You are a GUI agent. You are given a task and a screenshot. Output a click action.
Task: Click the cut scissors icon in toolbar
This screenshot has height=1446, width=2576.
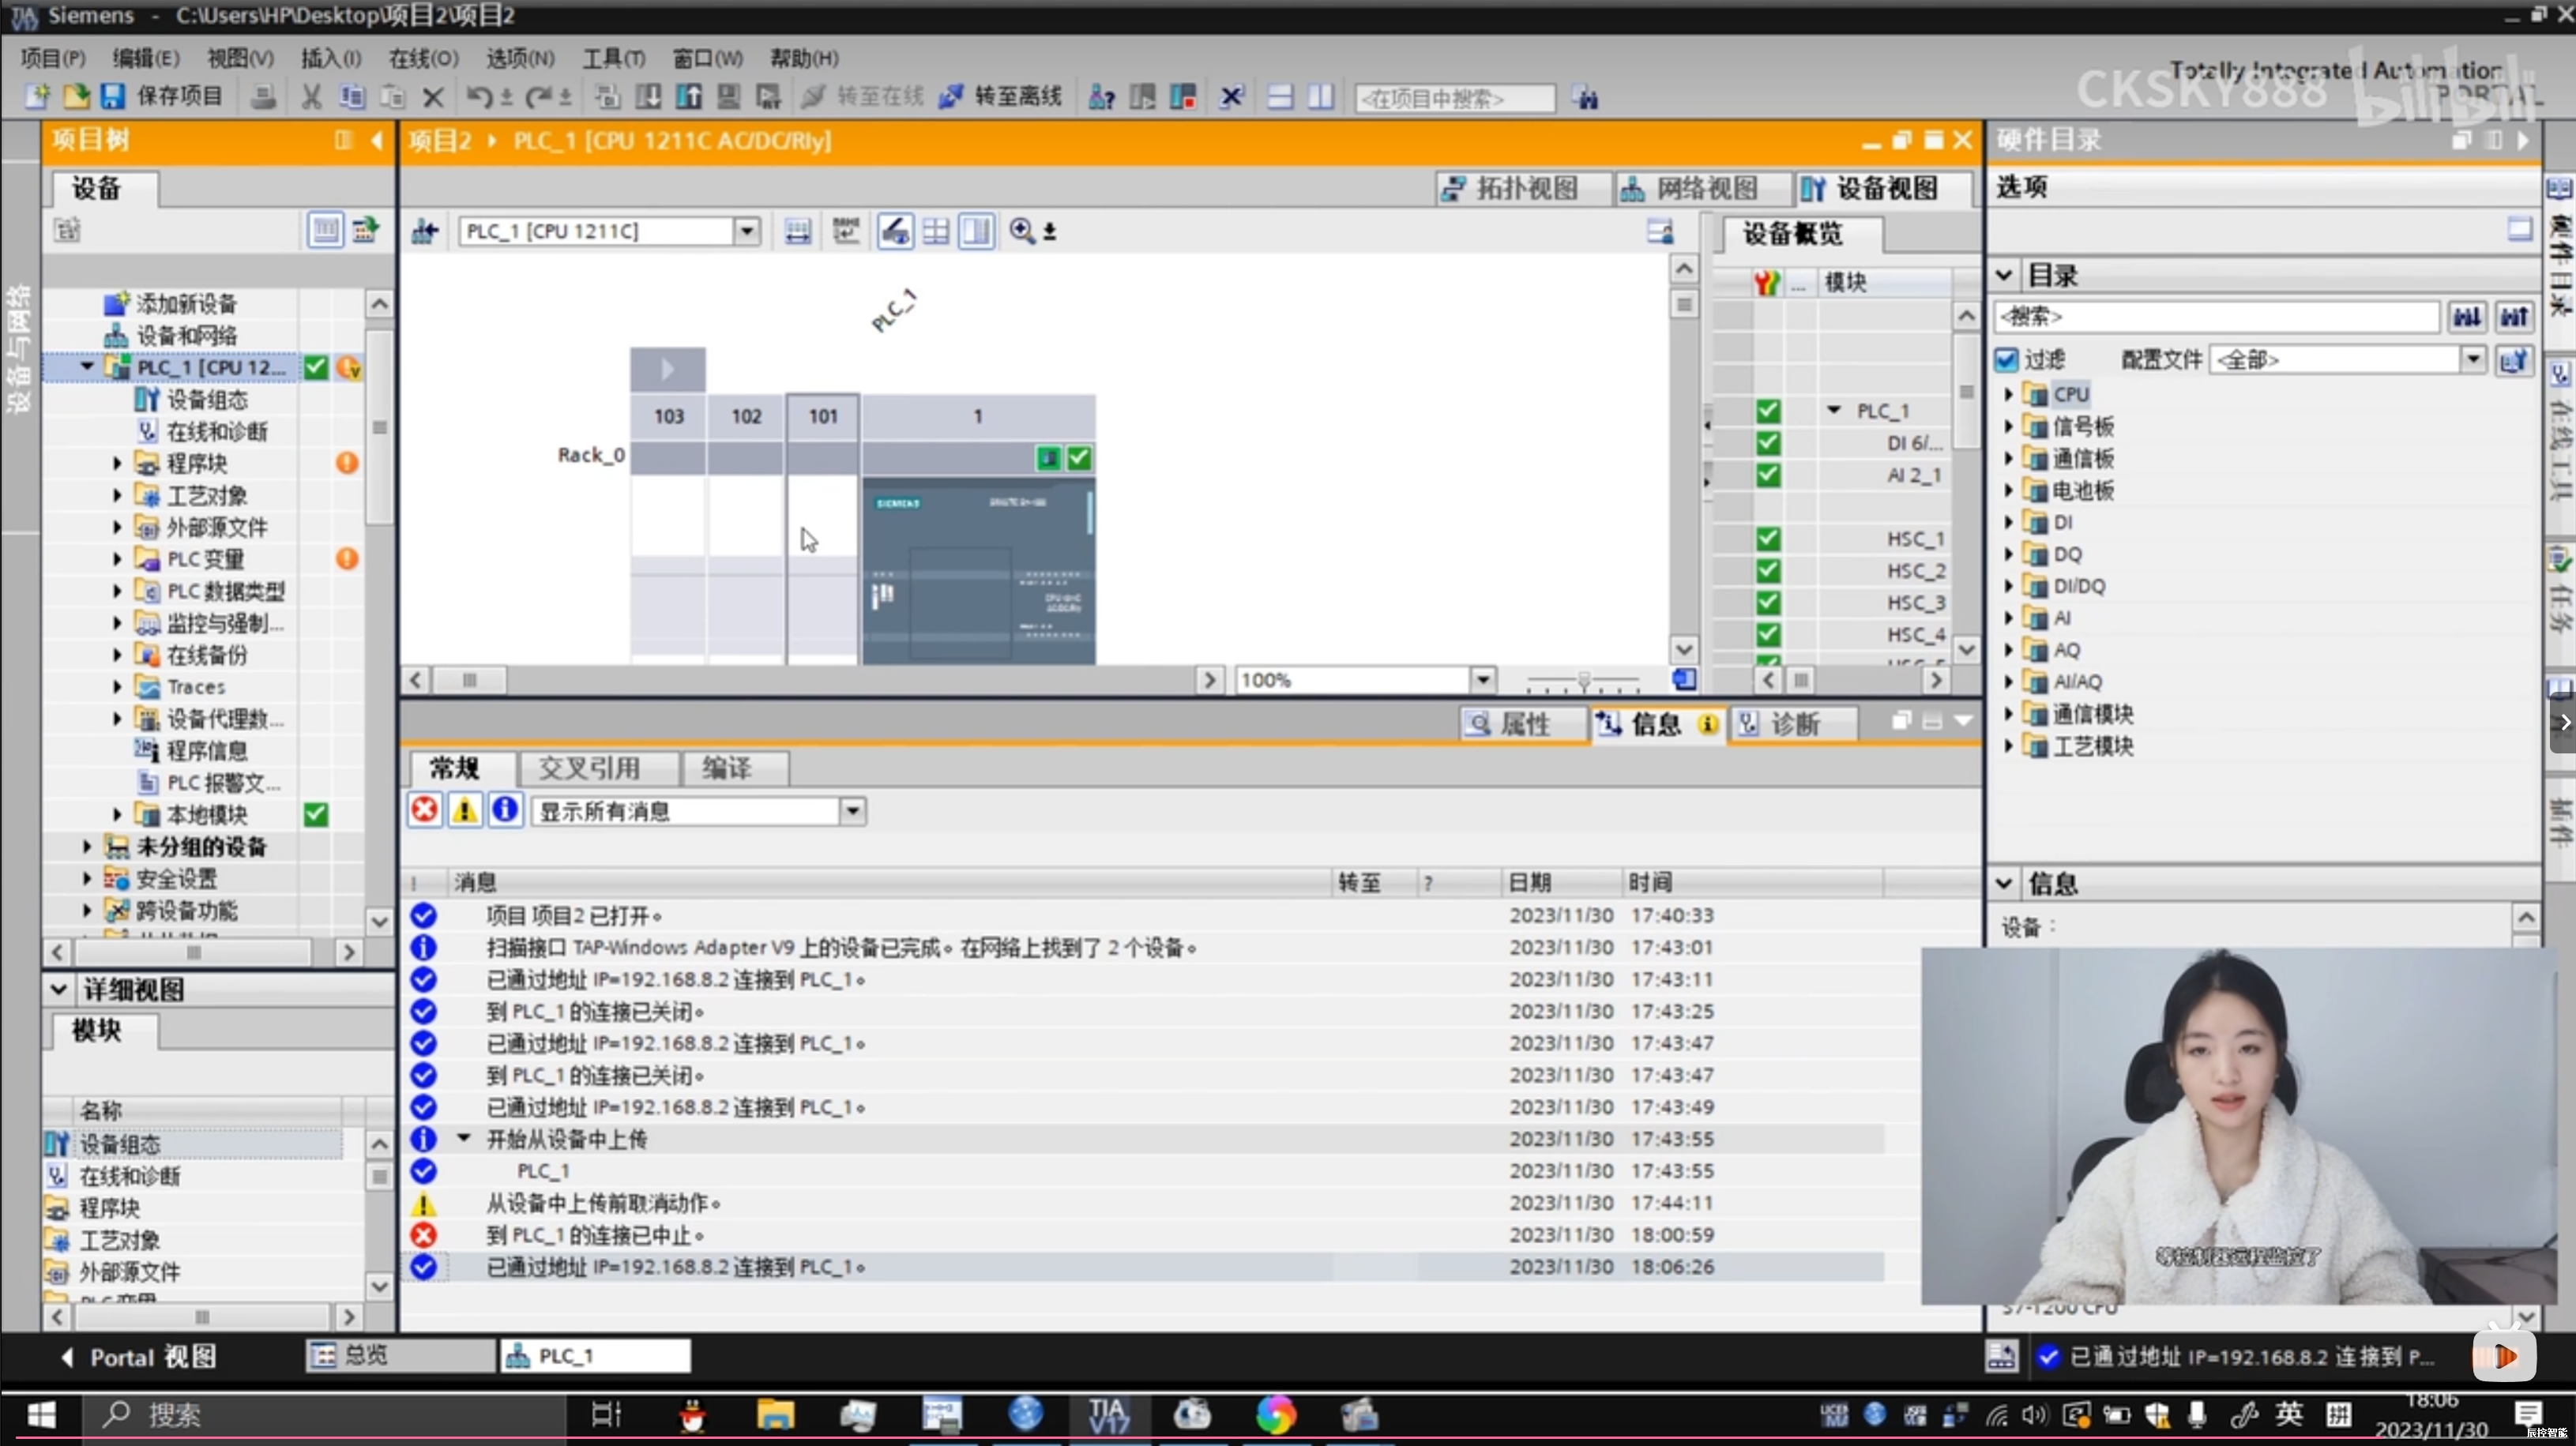311,97
